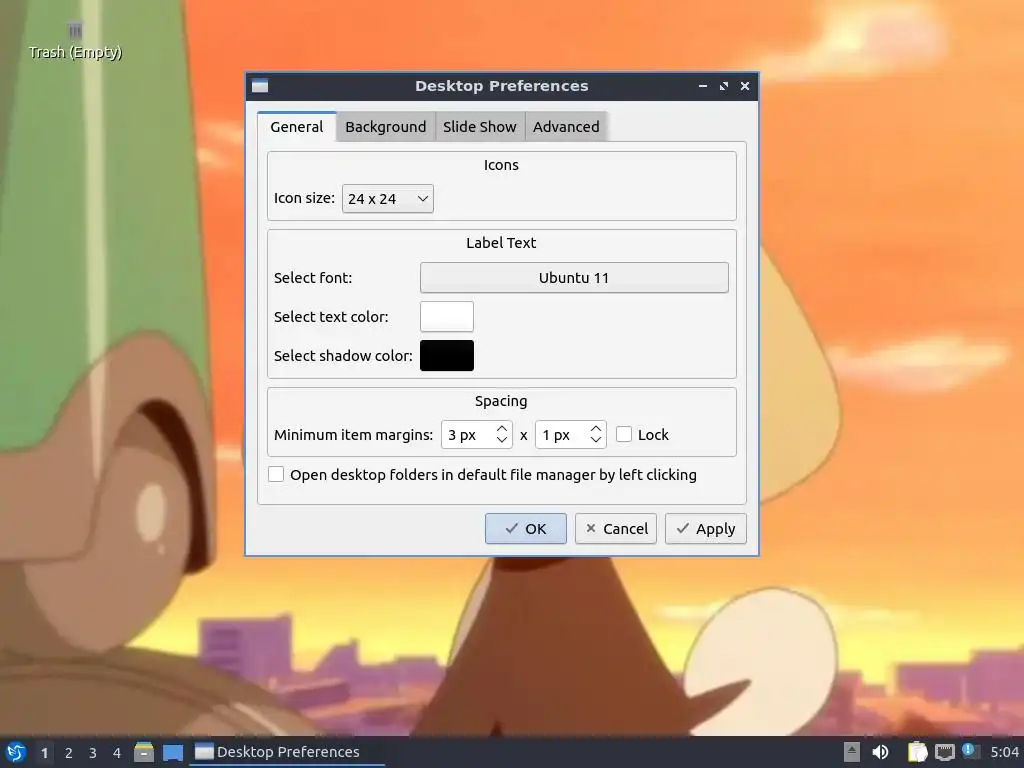Maximize the Desktop Preferences window
Screen dimensions: 1024x768
724,86
